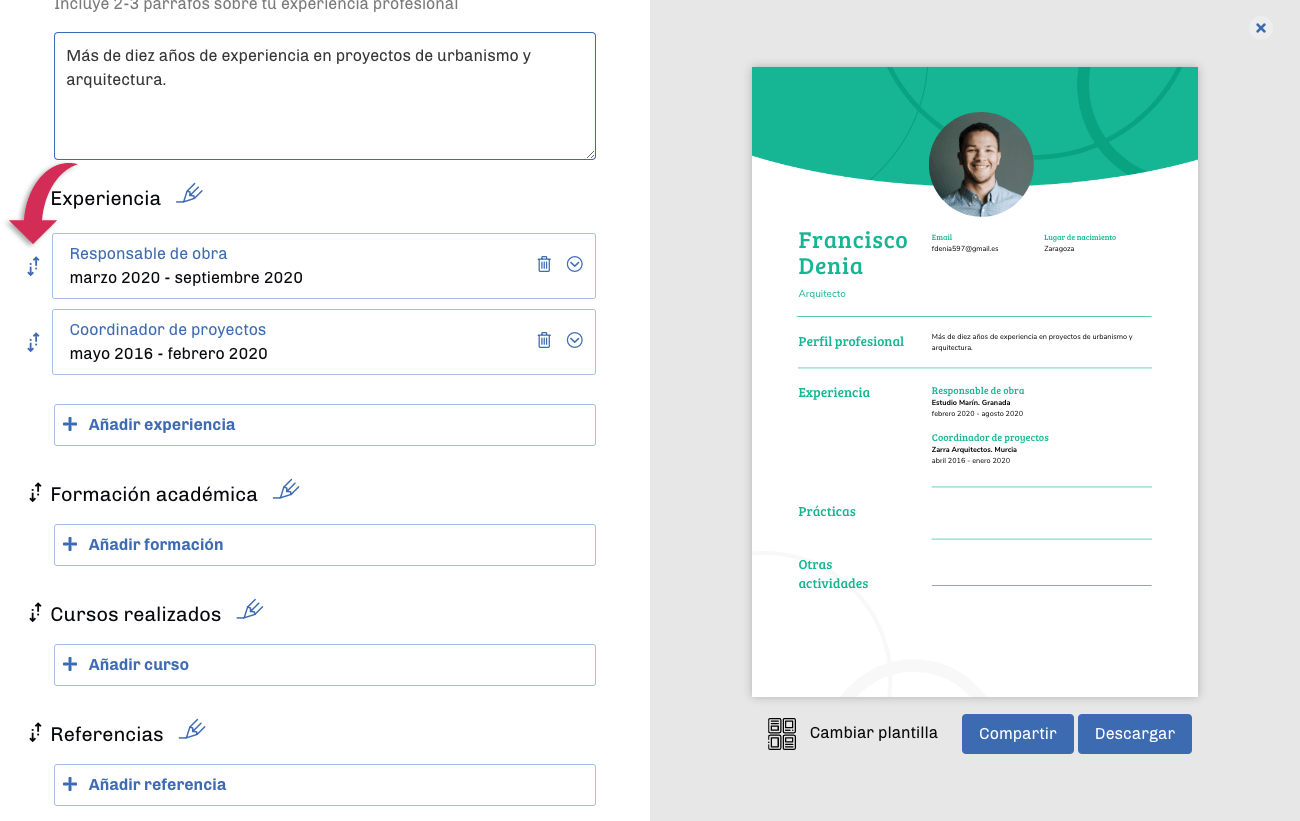Delete the Coordinador de proyectos entry
Image resolution: width=1300 pixels, height=821 pixels.
click(x=544, y=340)
